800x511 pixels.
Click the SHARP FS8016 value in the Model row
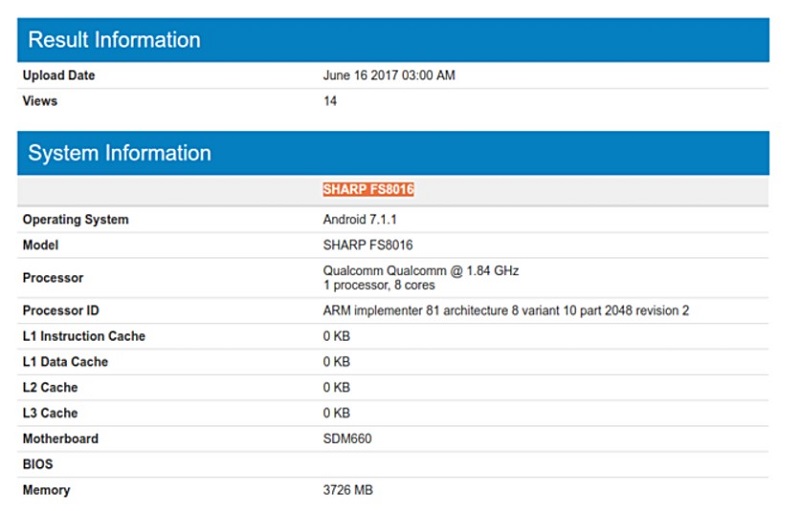click(368, 245)
